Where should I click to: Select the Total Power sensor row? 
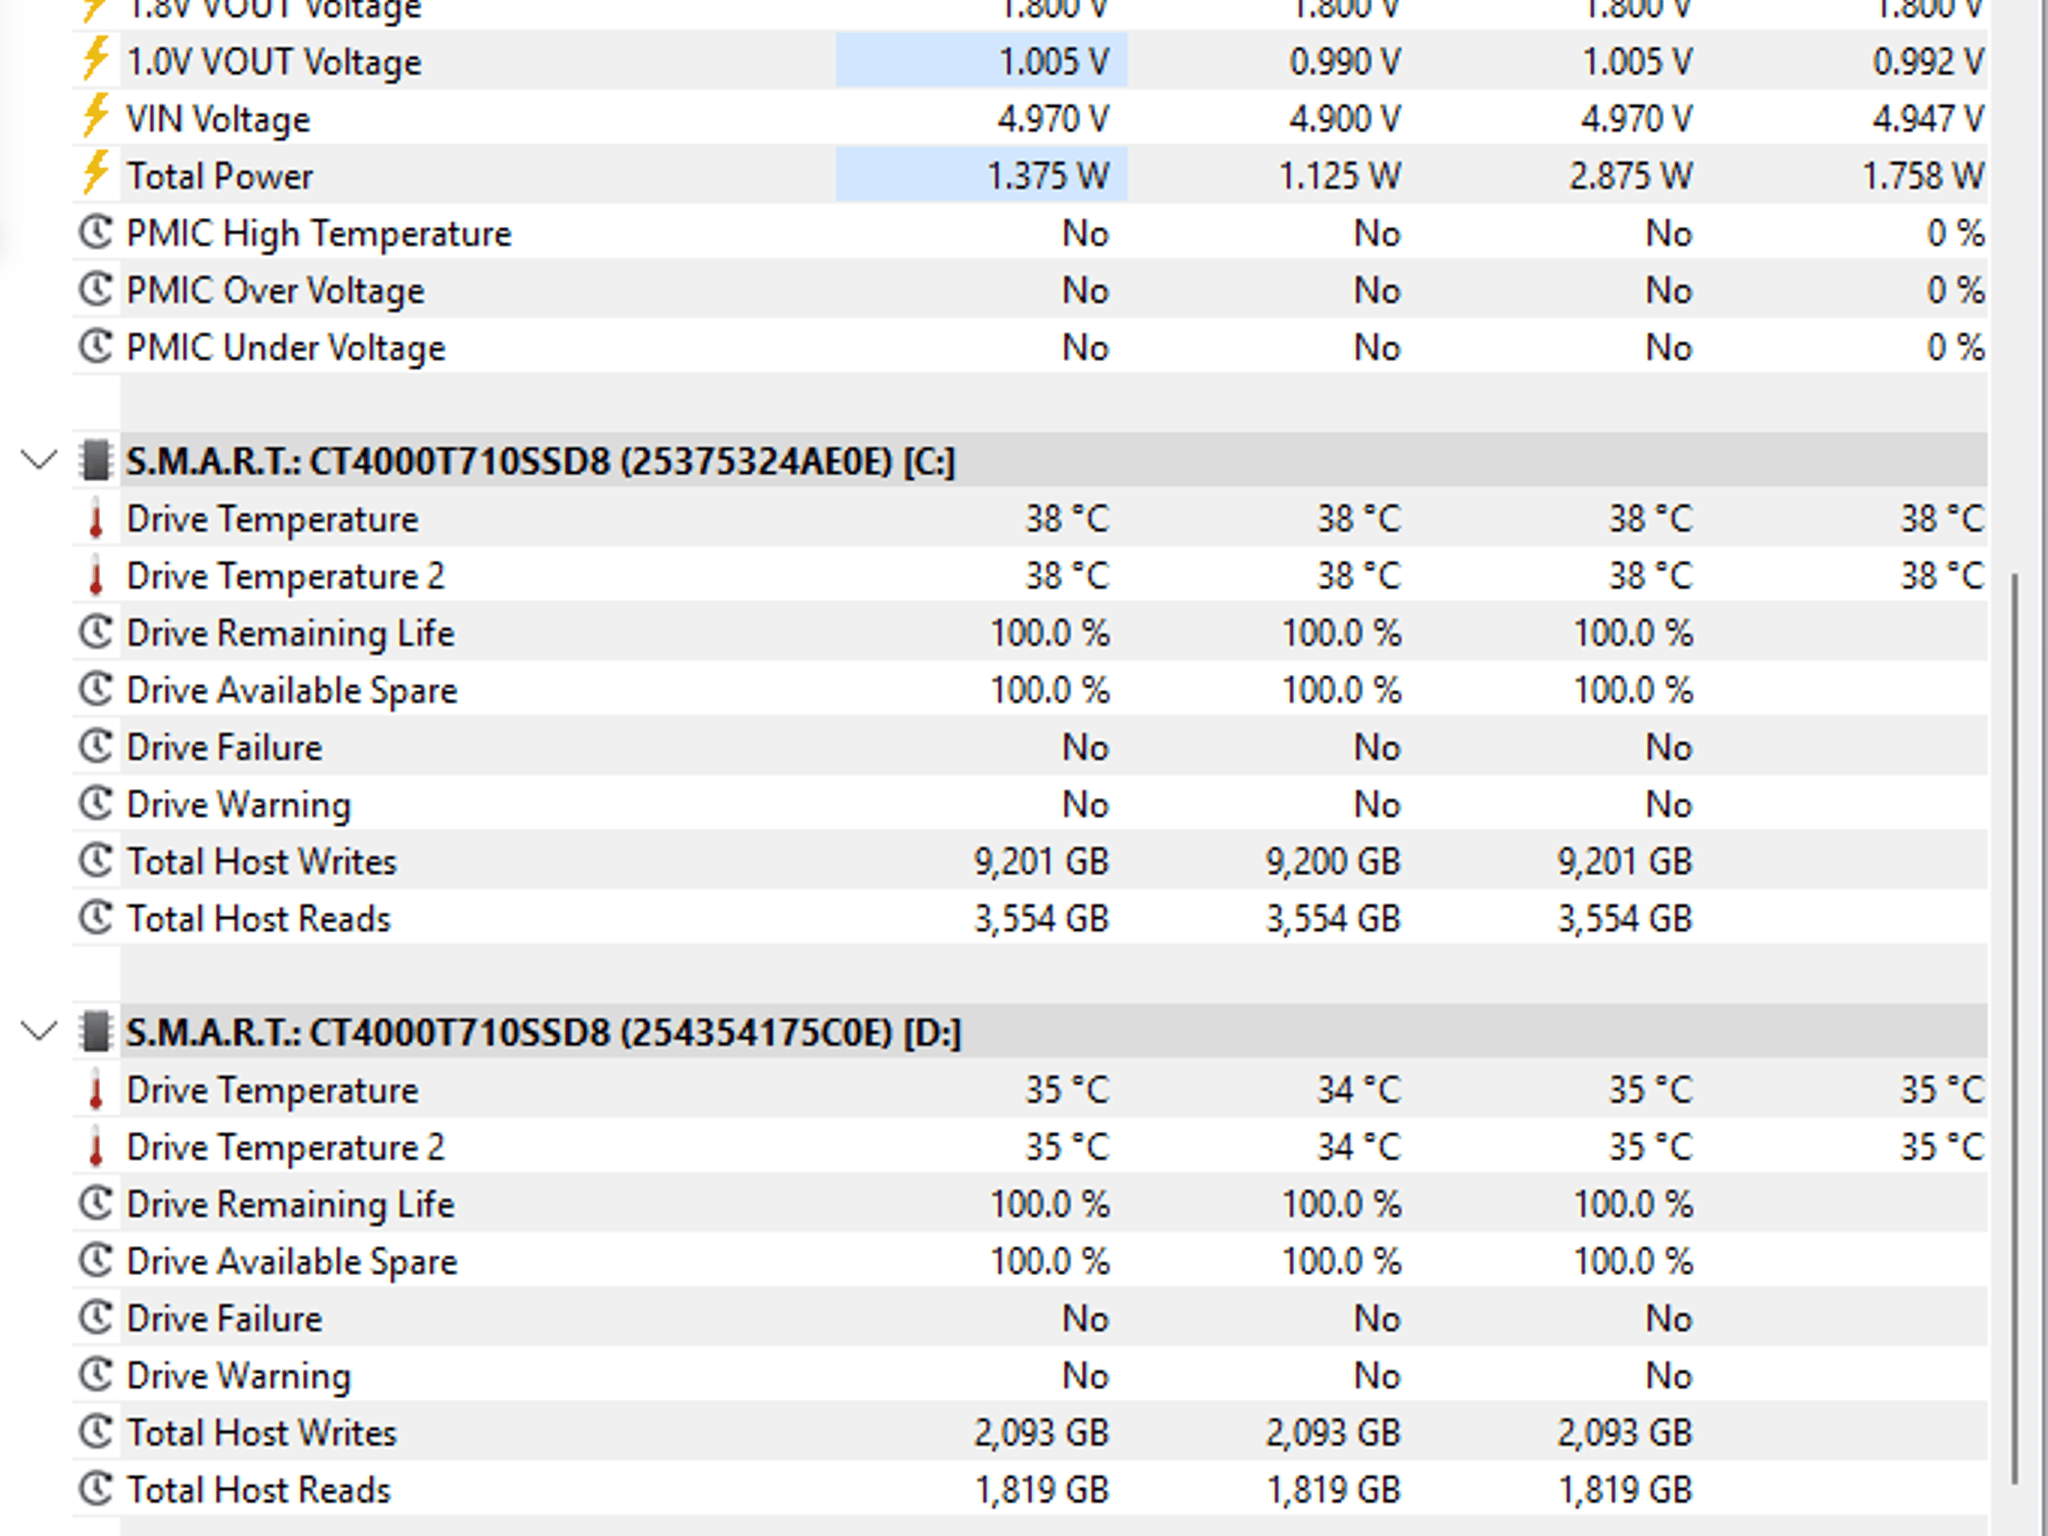tap(1029, 175)
